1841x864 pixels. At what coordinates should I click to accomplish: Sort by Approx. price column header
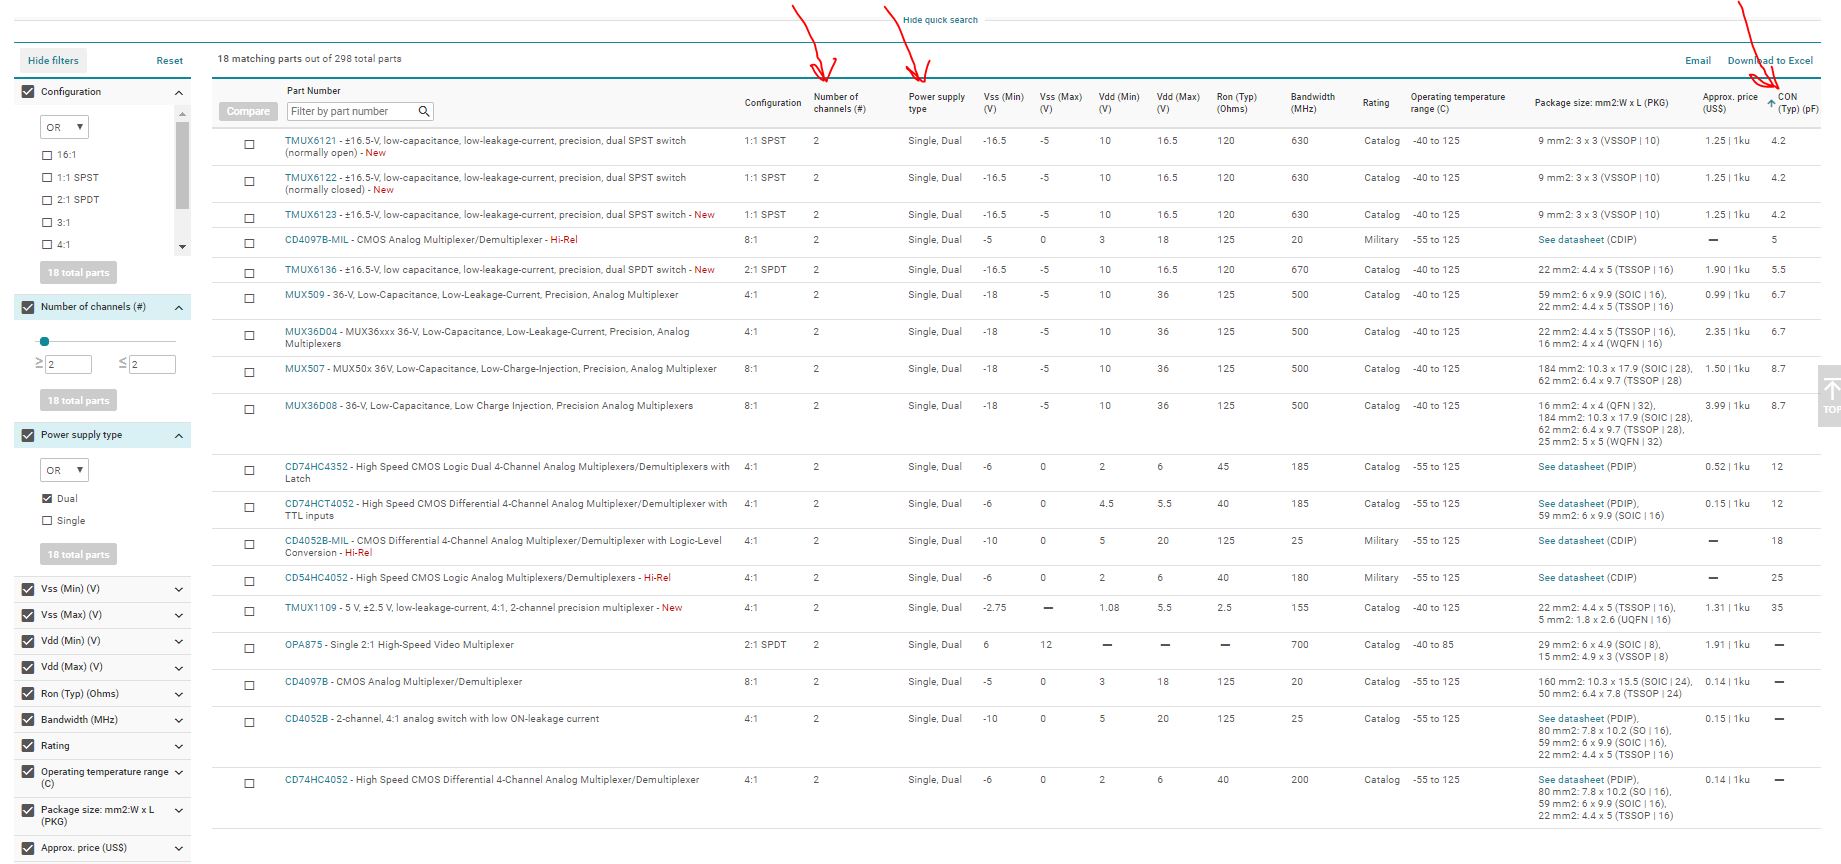(1730, 103)
